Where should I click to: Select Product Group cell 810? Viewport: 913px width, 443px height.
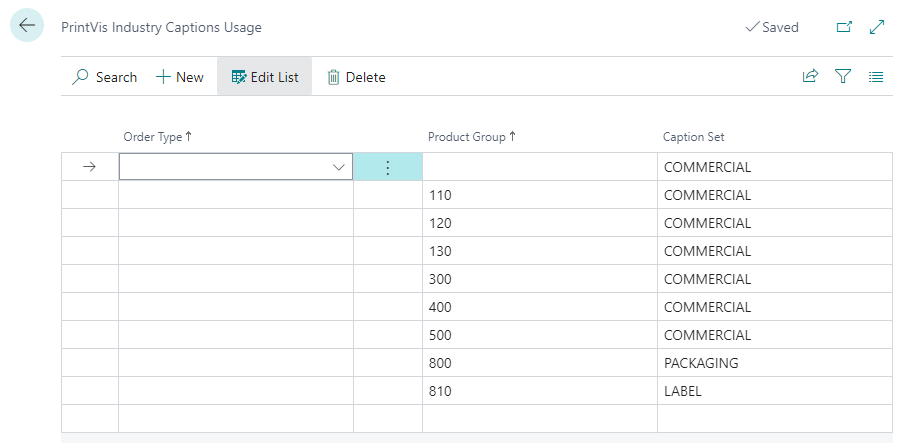coord(540,391)
